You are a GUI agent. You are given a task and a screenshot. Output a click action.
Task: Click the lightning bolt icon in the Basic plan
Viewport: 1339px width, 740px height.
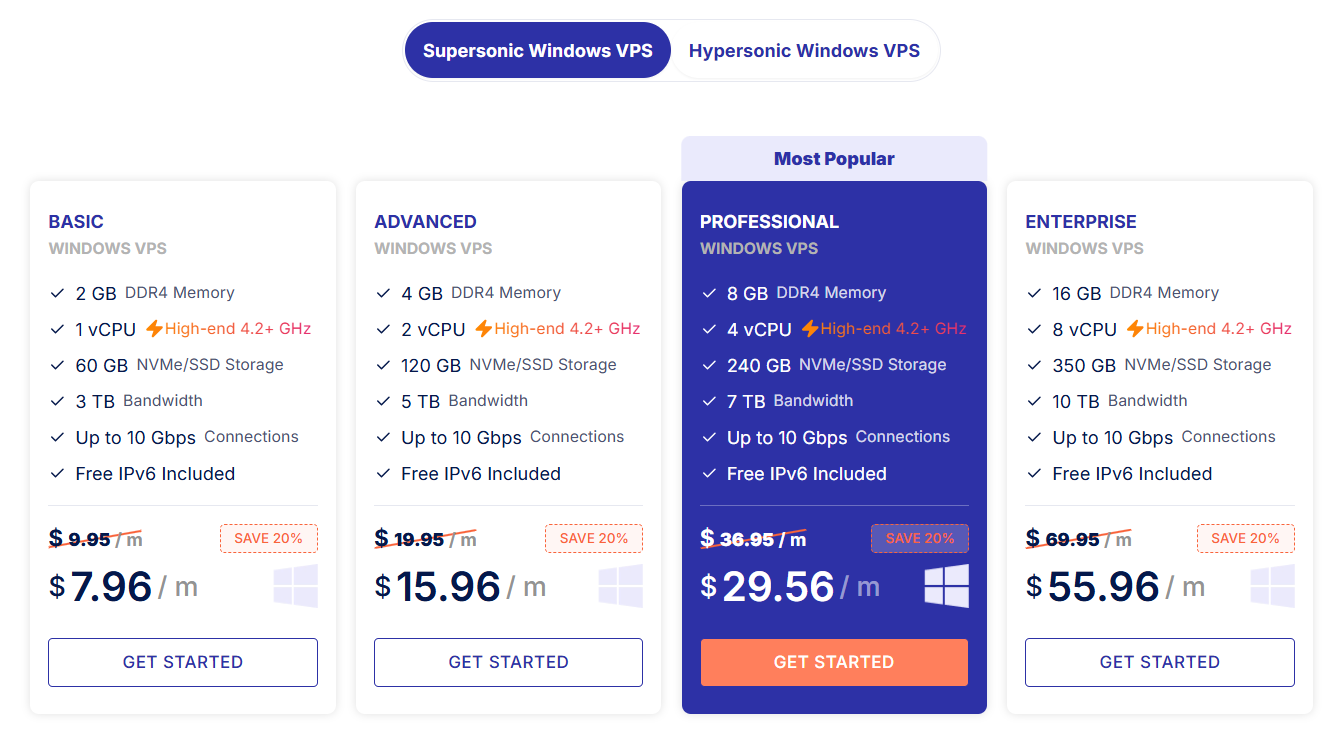(x=154, y=328)
